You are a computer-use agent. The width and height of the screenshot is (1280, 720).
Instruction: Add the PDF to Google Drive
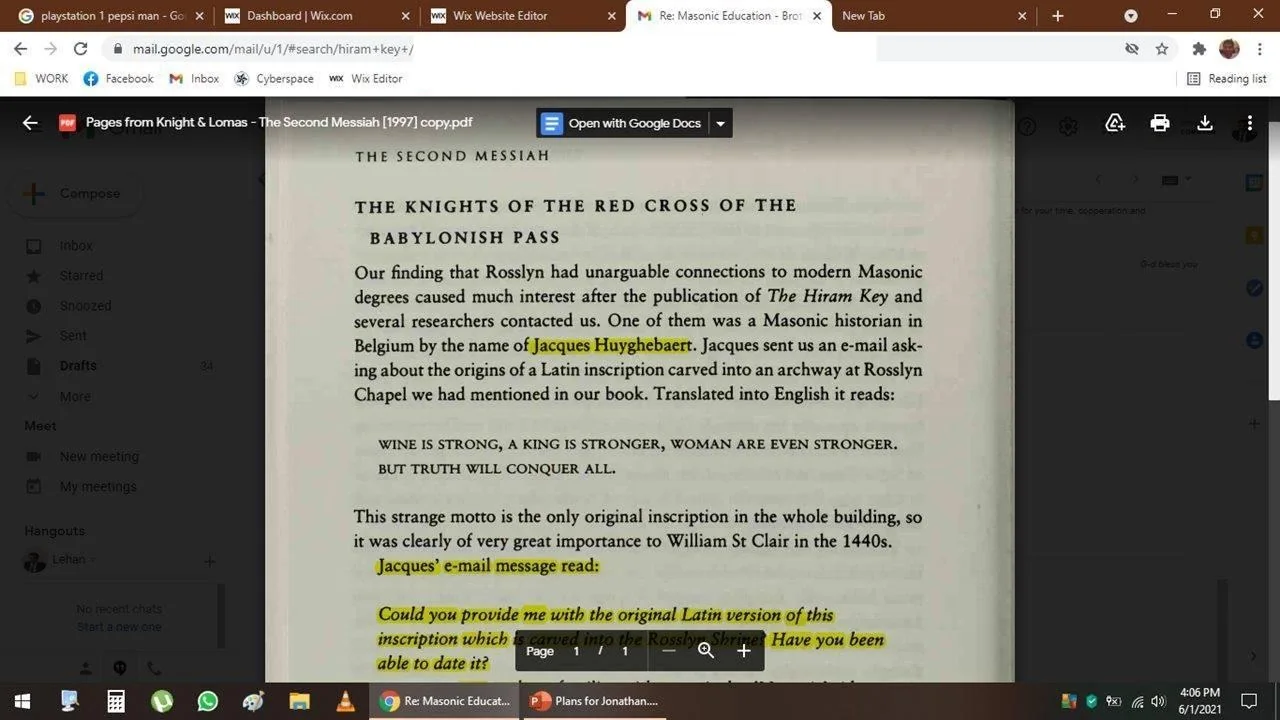coord(1115,123)
